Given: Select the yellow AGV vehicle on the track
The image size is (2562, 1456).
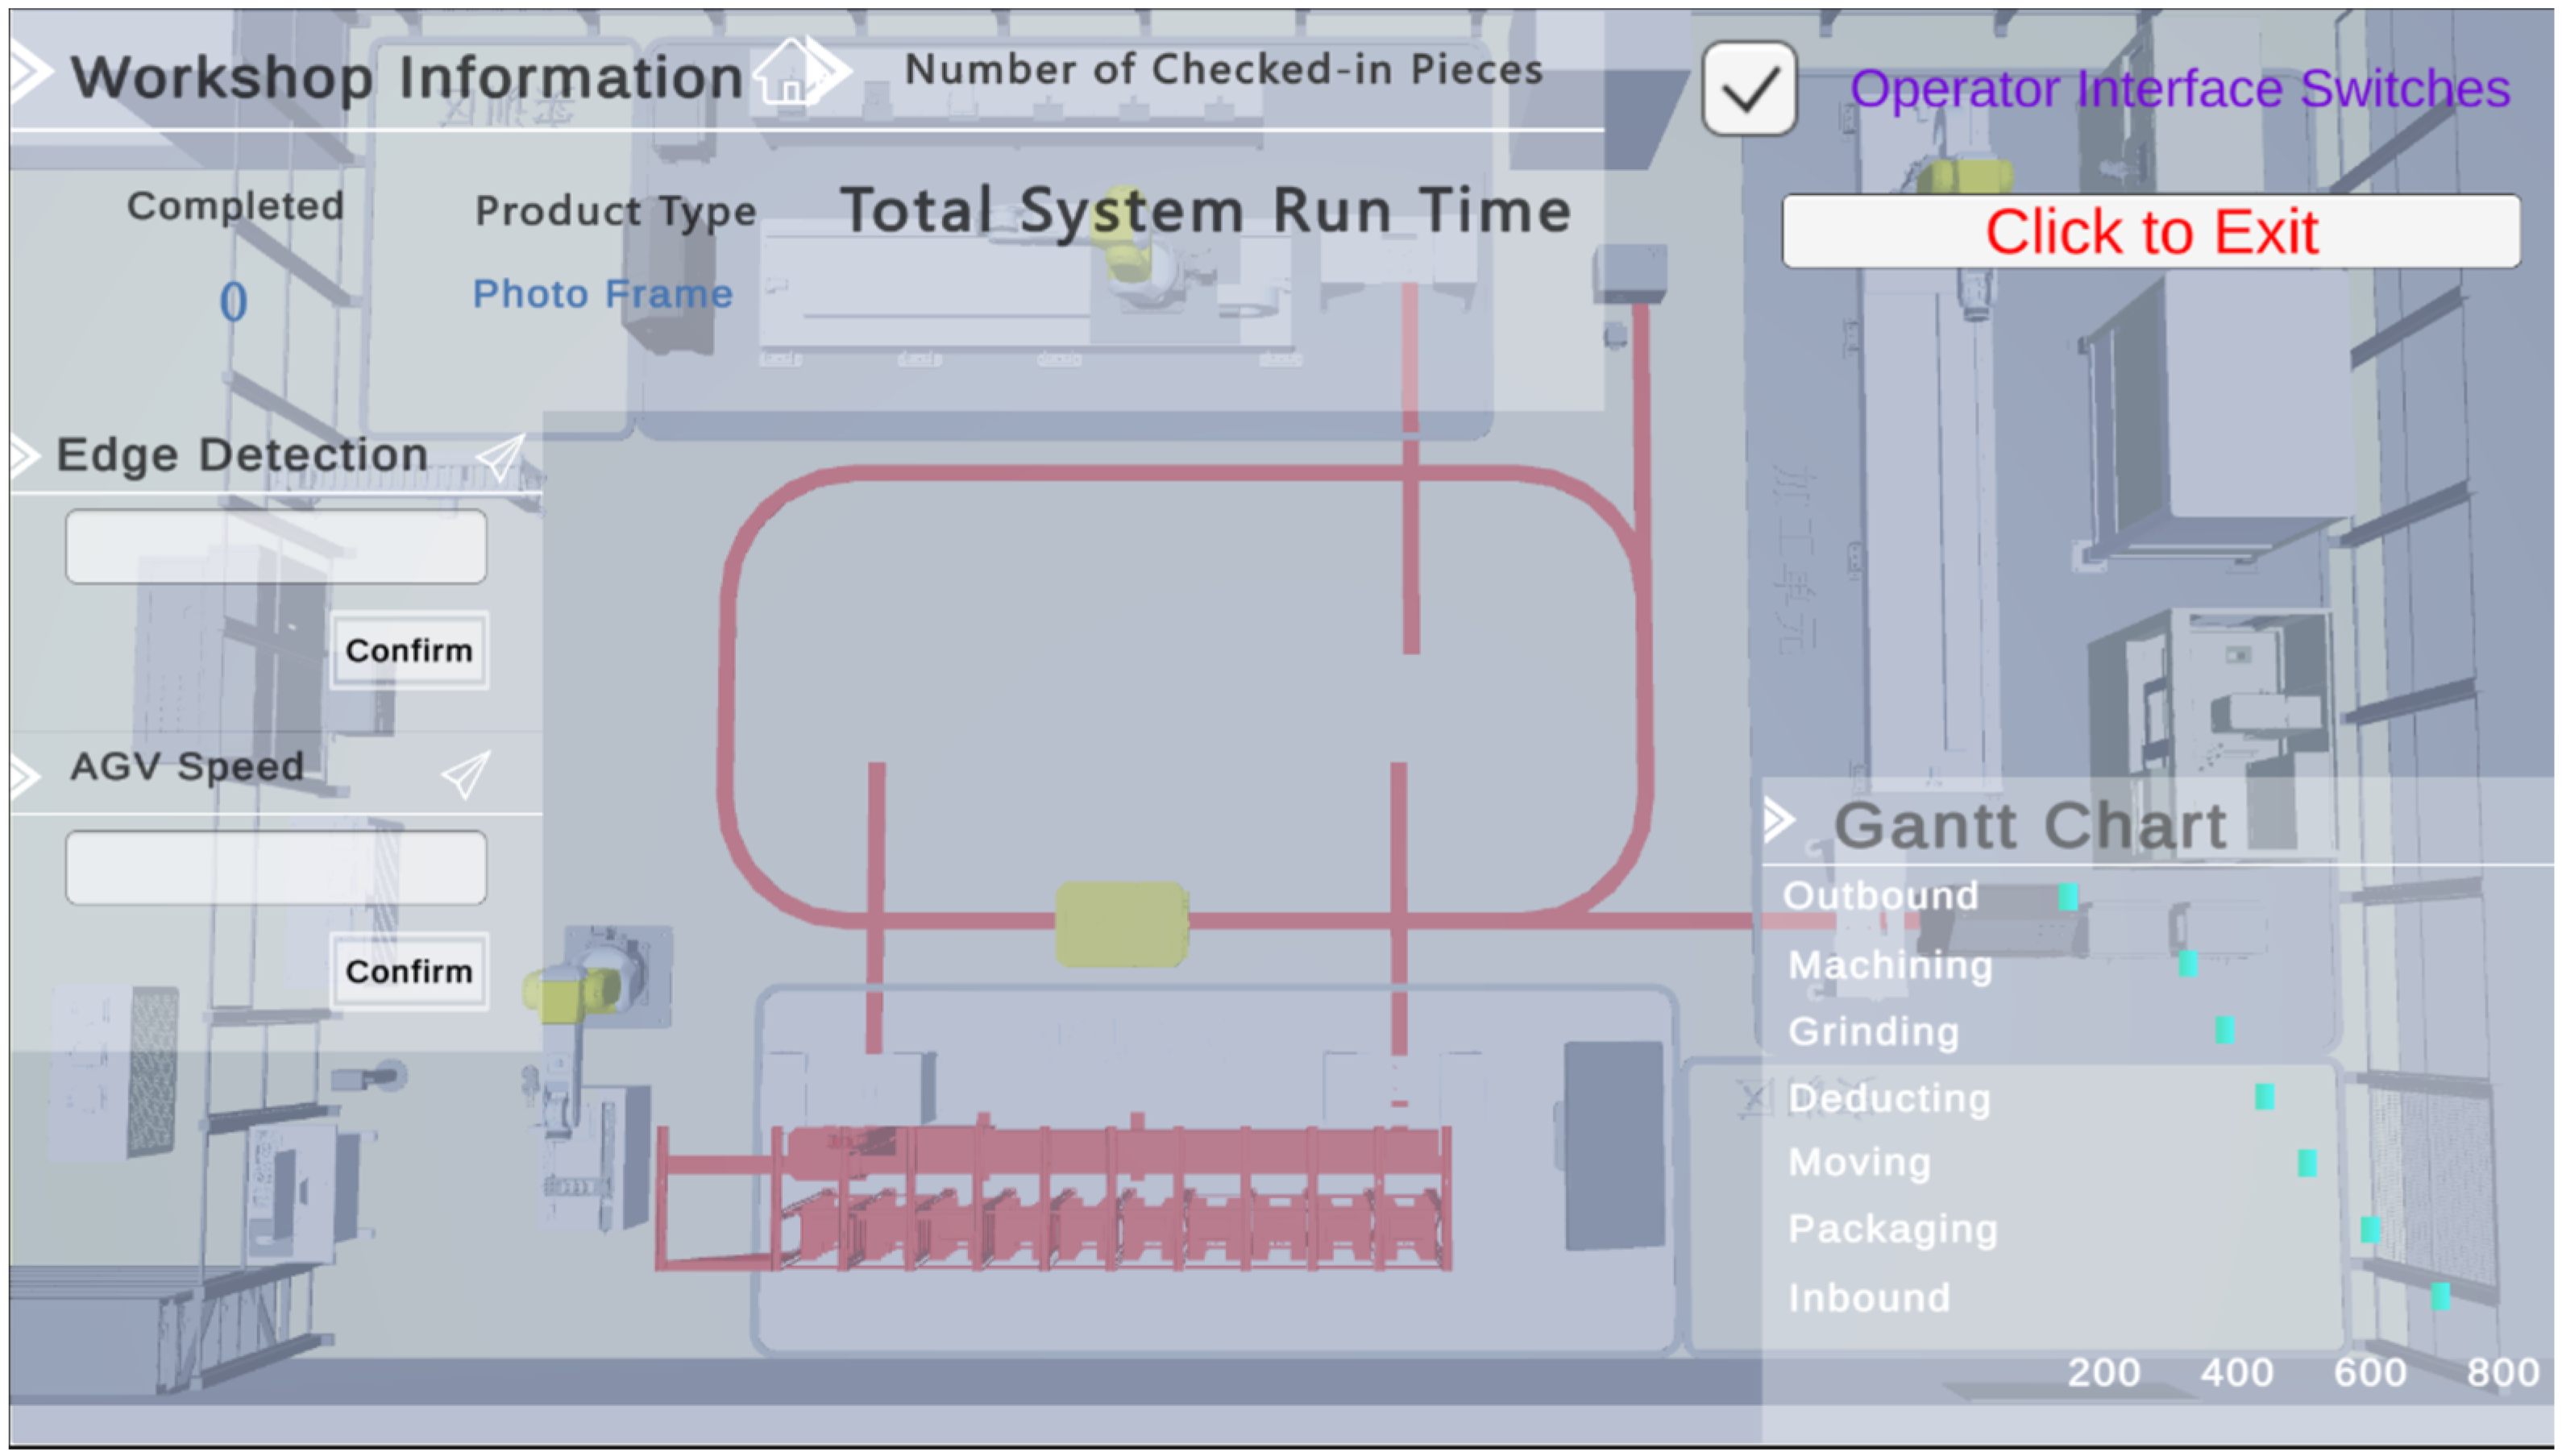Looking at the screenshot, I should point(1121,923).
